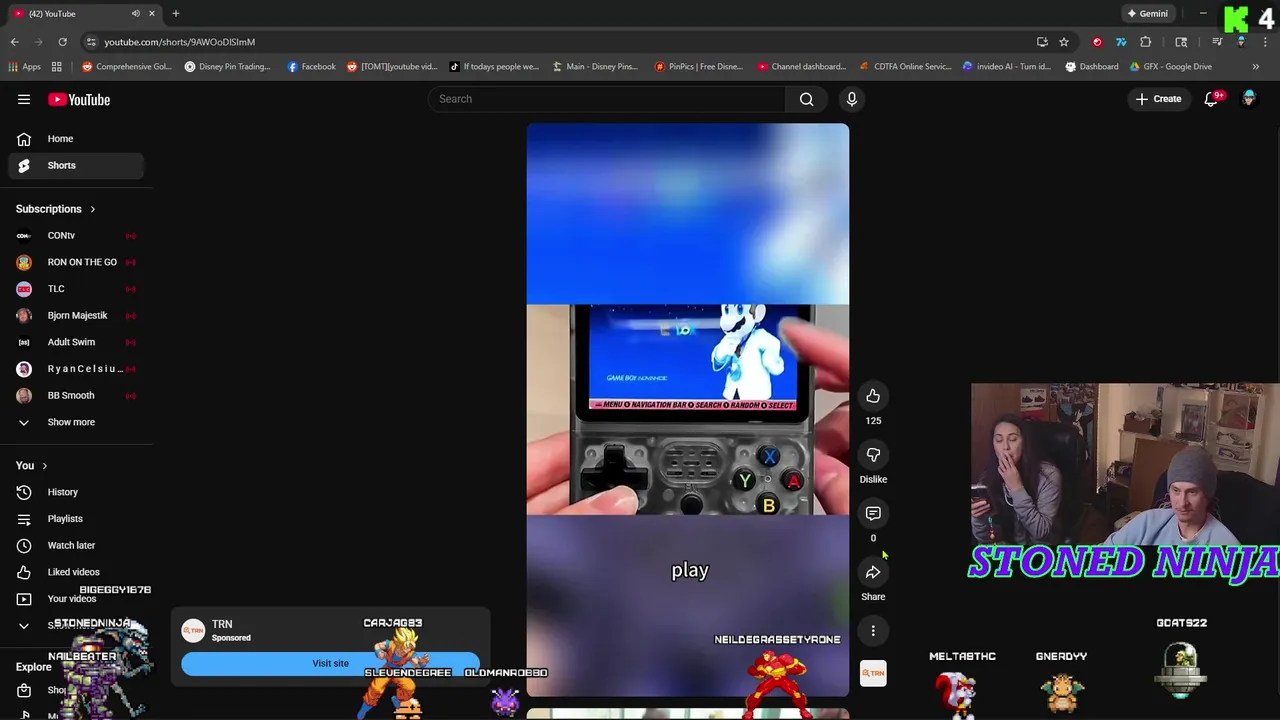Open the Facebook bookmark
Screen dimensions: 1280x720
coord(311,67)
